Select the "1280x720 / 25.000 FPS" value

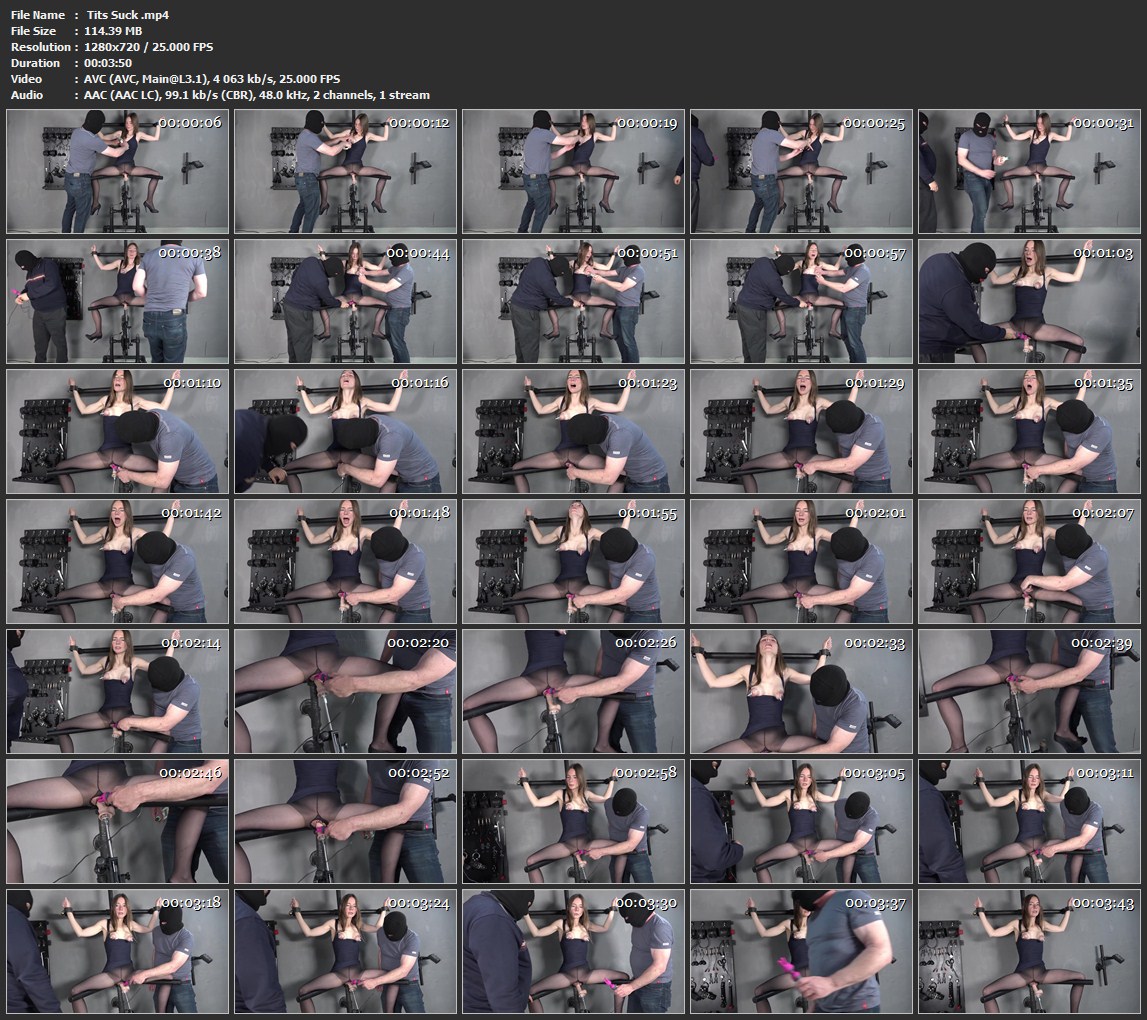[x=148, y=47]
